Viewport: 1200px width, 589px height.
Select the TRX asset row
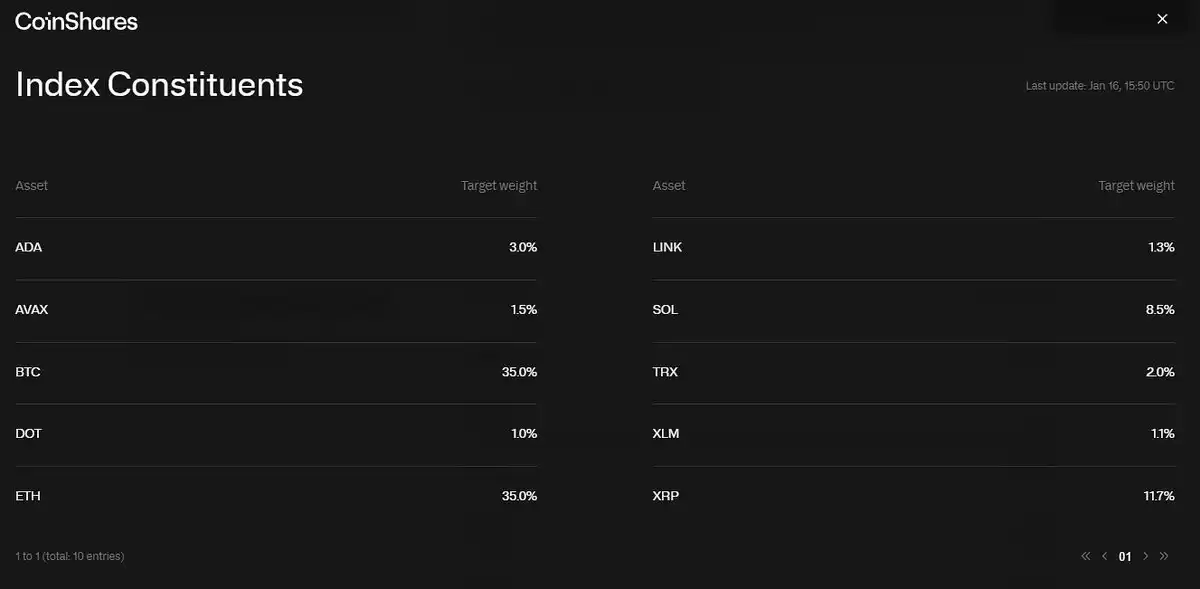tap(914, 372)
